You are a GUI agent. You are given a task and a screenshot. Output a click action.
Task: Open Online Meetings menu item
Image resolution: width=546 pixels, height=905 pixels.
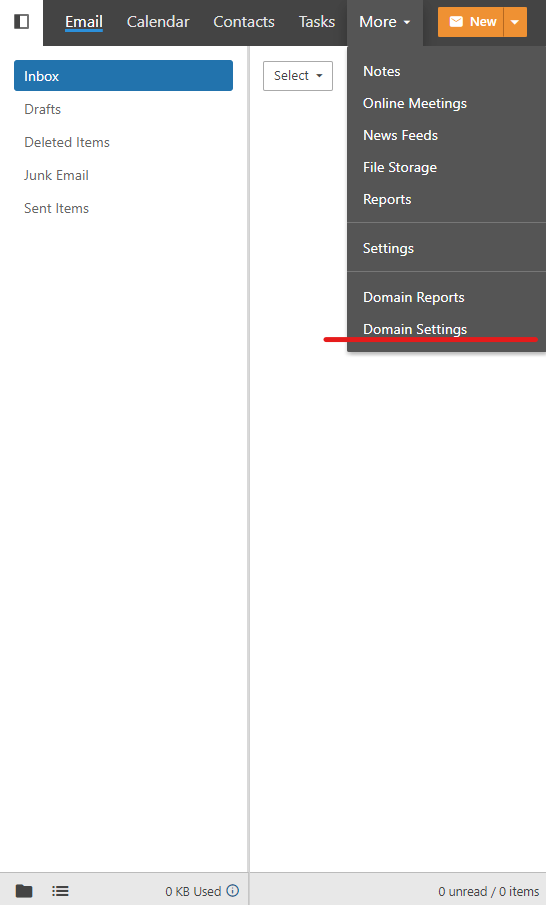[415, 103]
